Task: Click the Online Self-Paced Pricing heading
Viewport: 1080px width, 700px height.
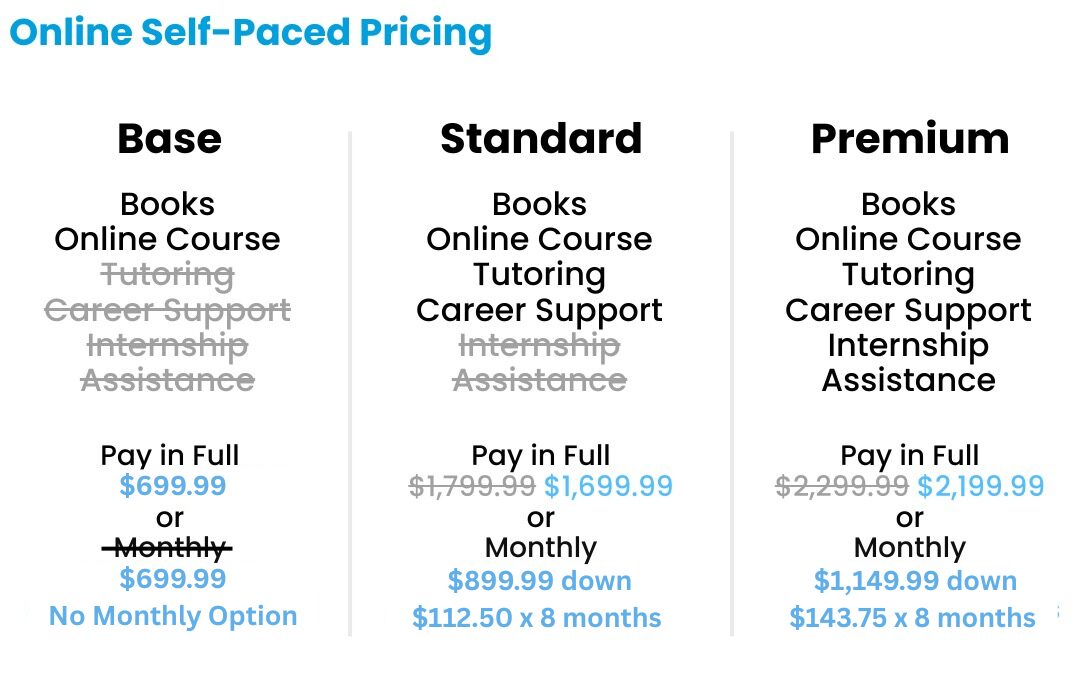Action: 250,33
